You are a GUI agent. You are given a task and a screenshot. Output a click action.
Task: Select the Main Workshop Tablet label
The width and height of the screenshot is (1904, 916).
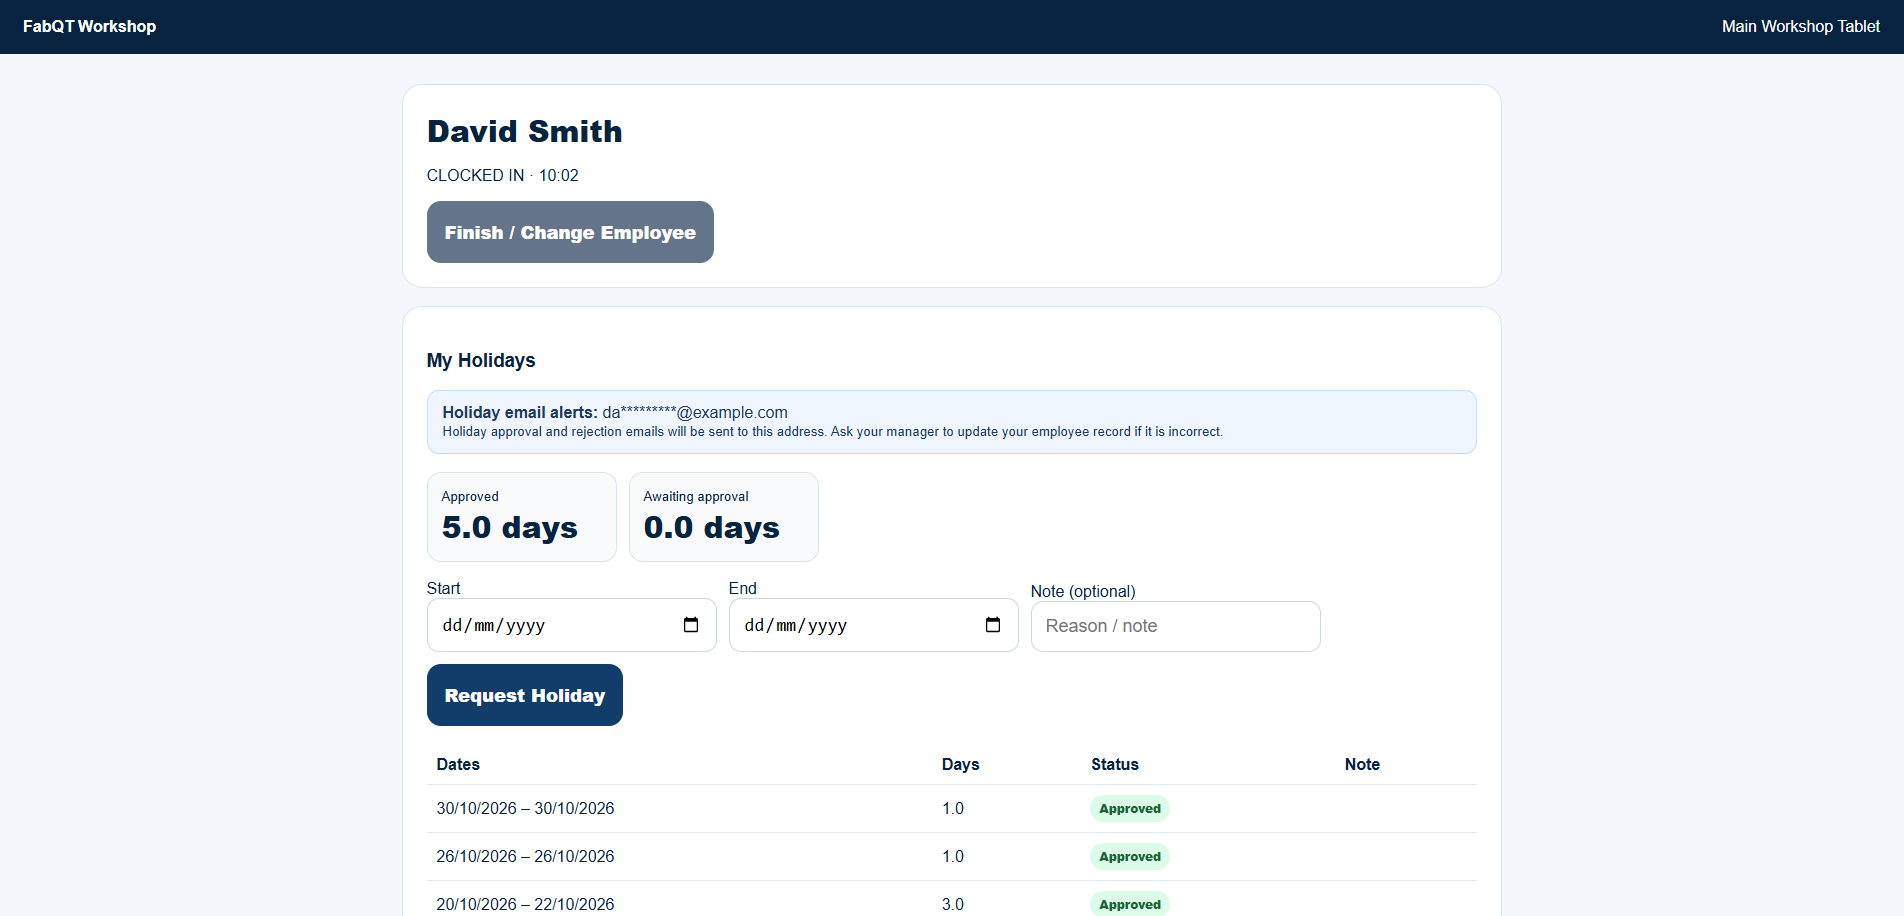click(1800, 26)
